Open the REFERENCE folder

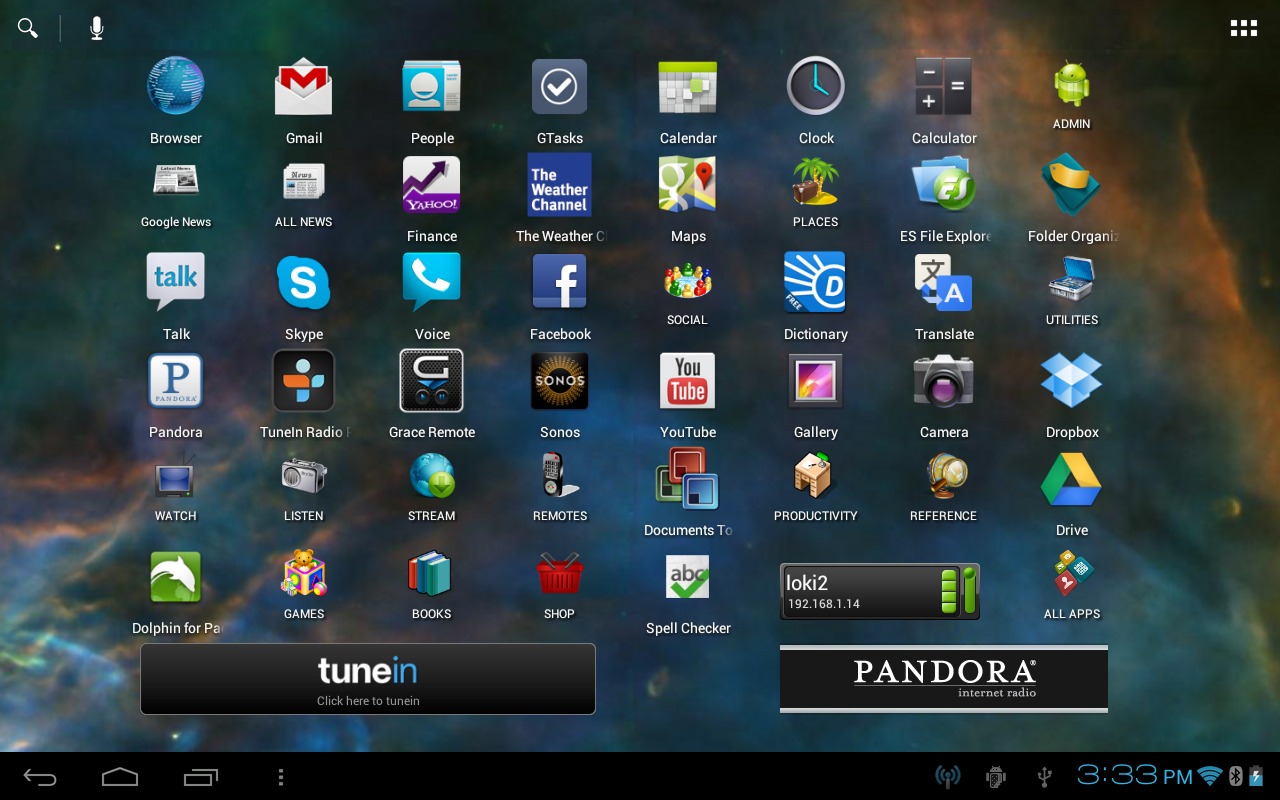coord(944,476)
